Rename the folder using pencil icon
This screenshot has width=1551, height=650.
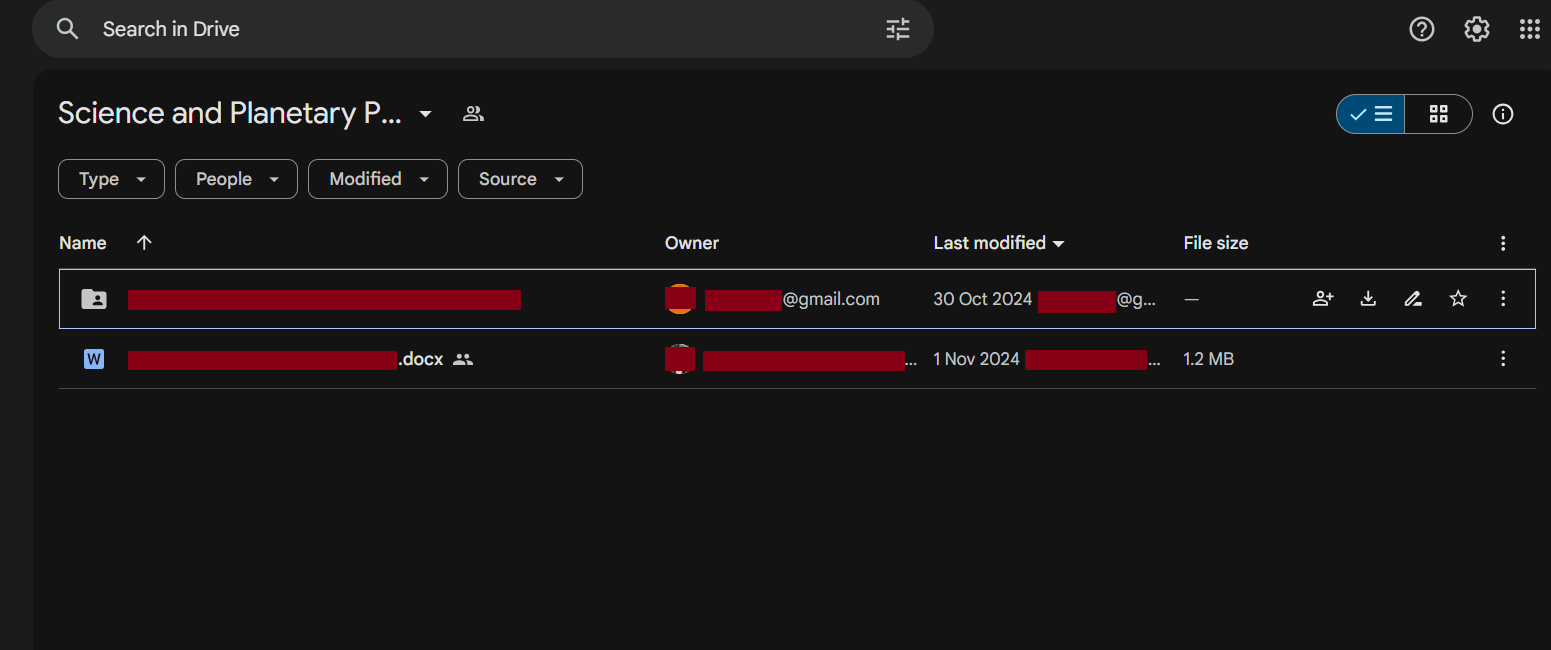pos(1413,298)
